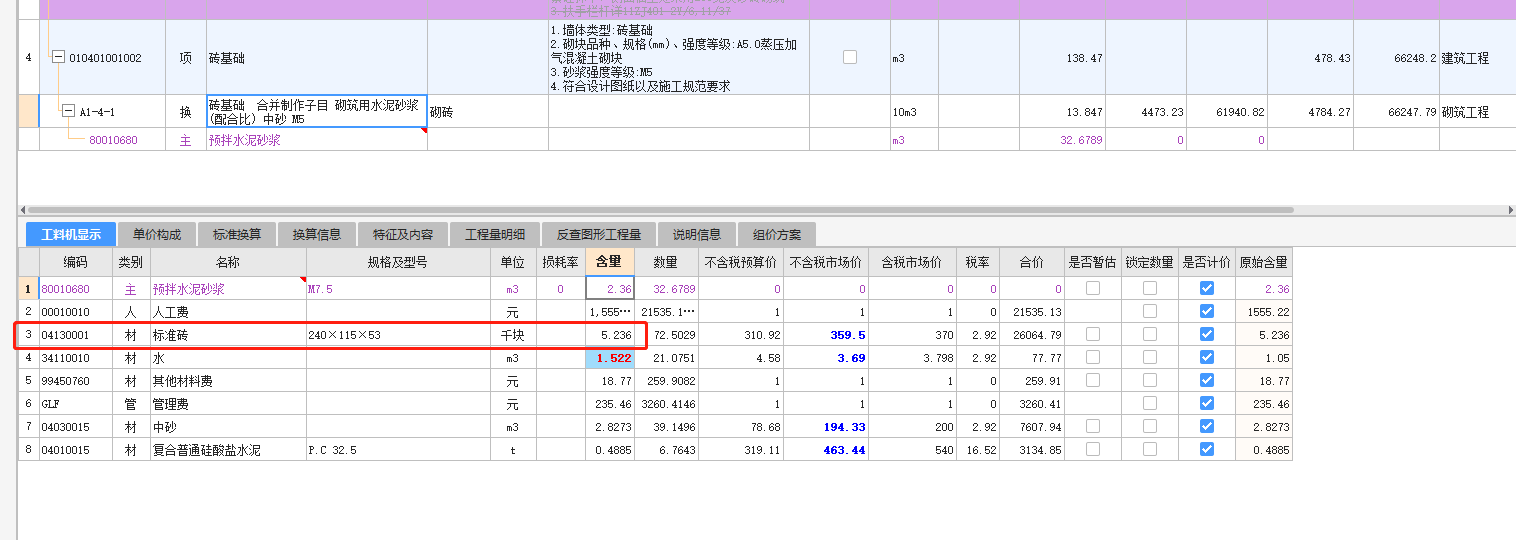
Task: Click the A1-4-1 name field 砖基础 合并制作子目
Action: (316, 112)
